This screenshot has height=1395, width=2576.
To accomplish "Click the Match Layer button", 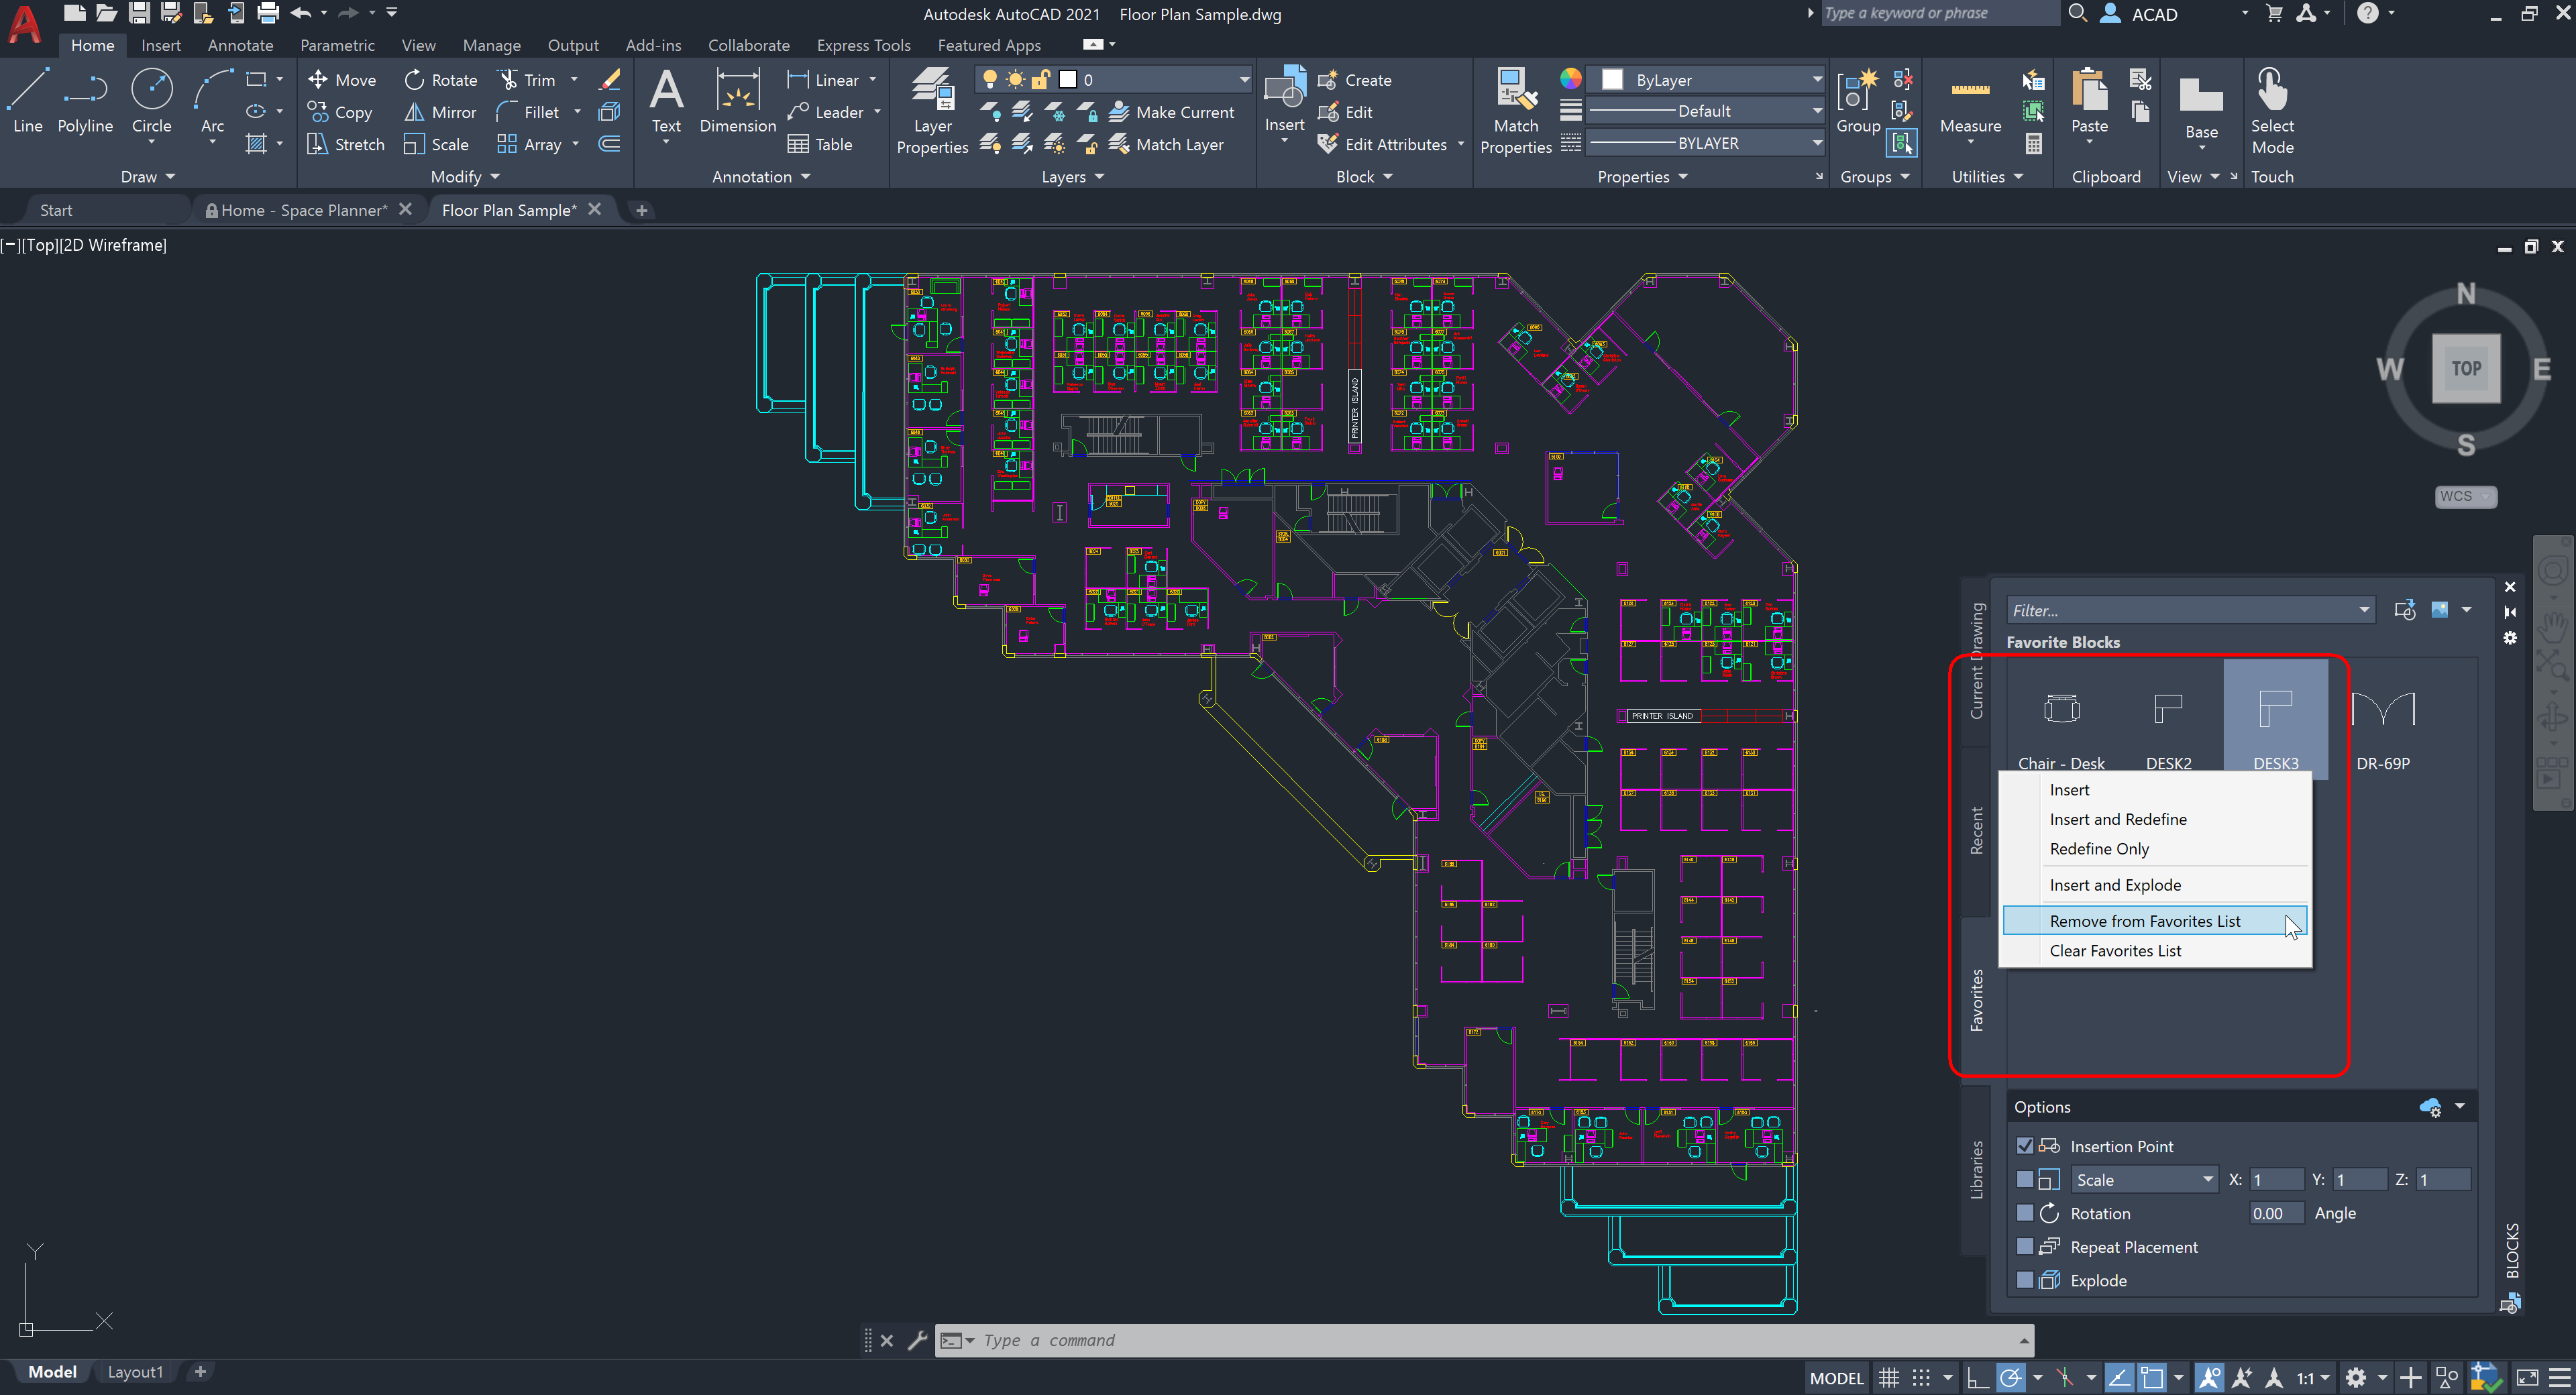I will point(1166,144).
